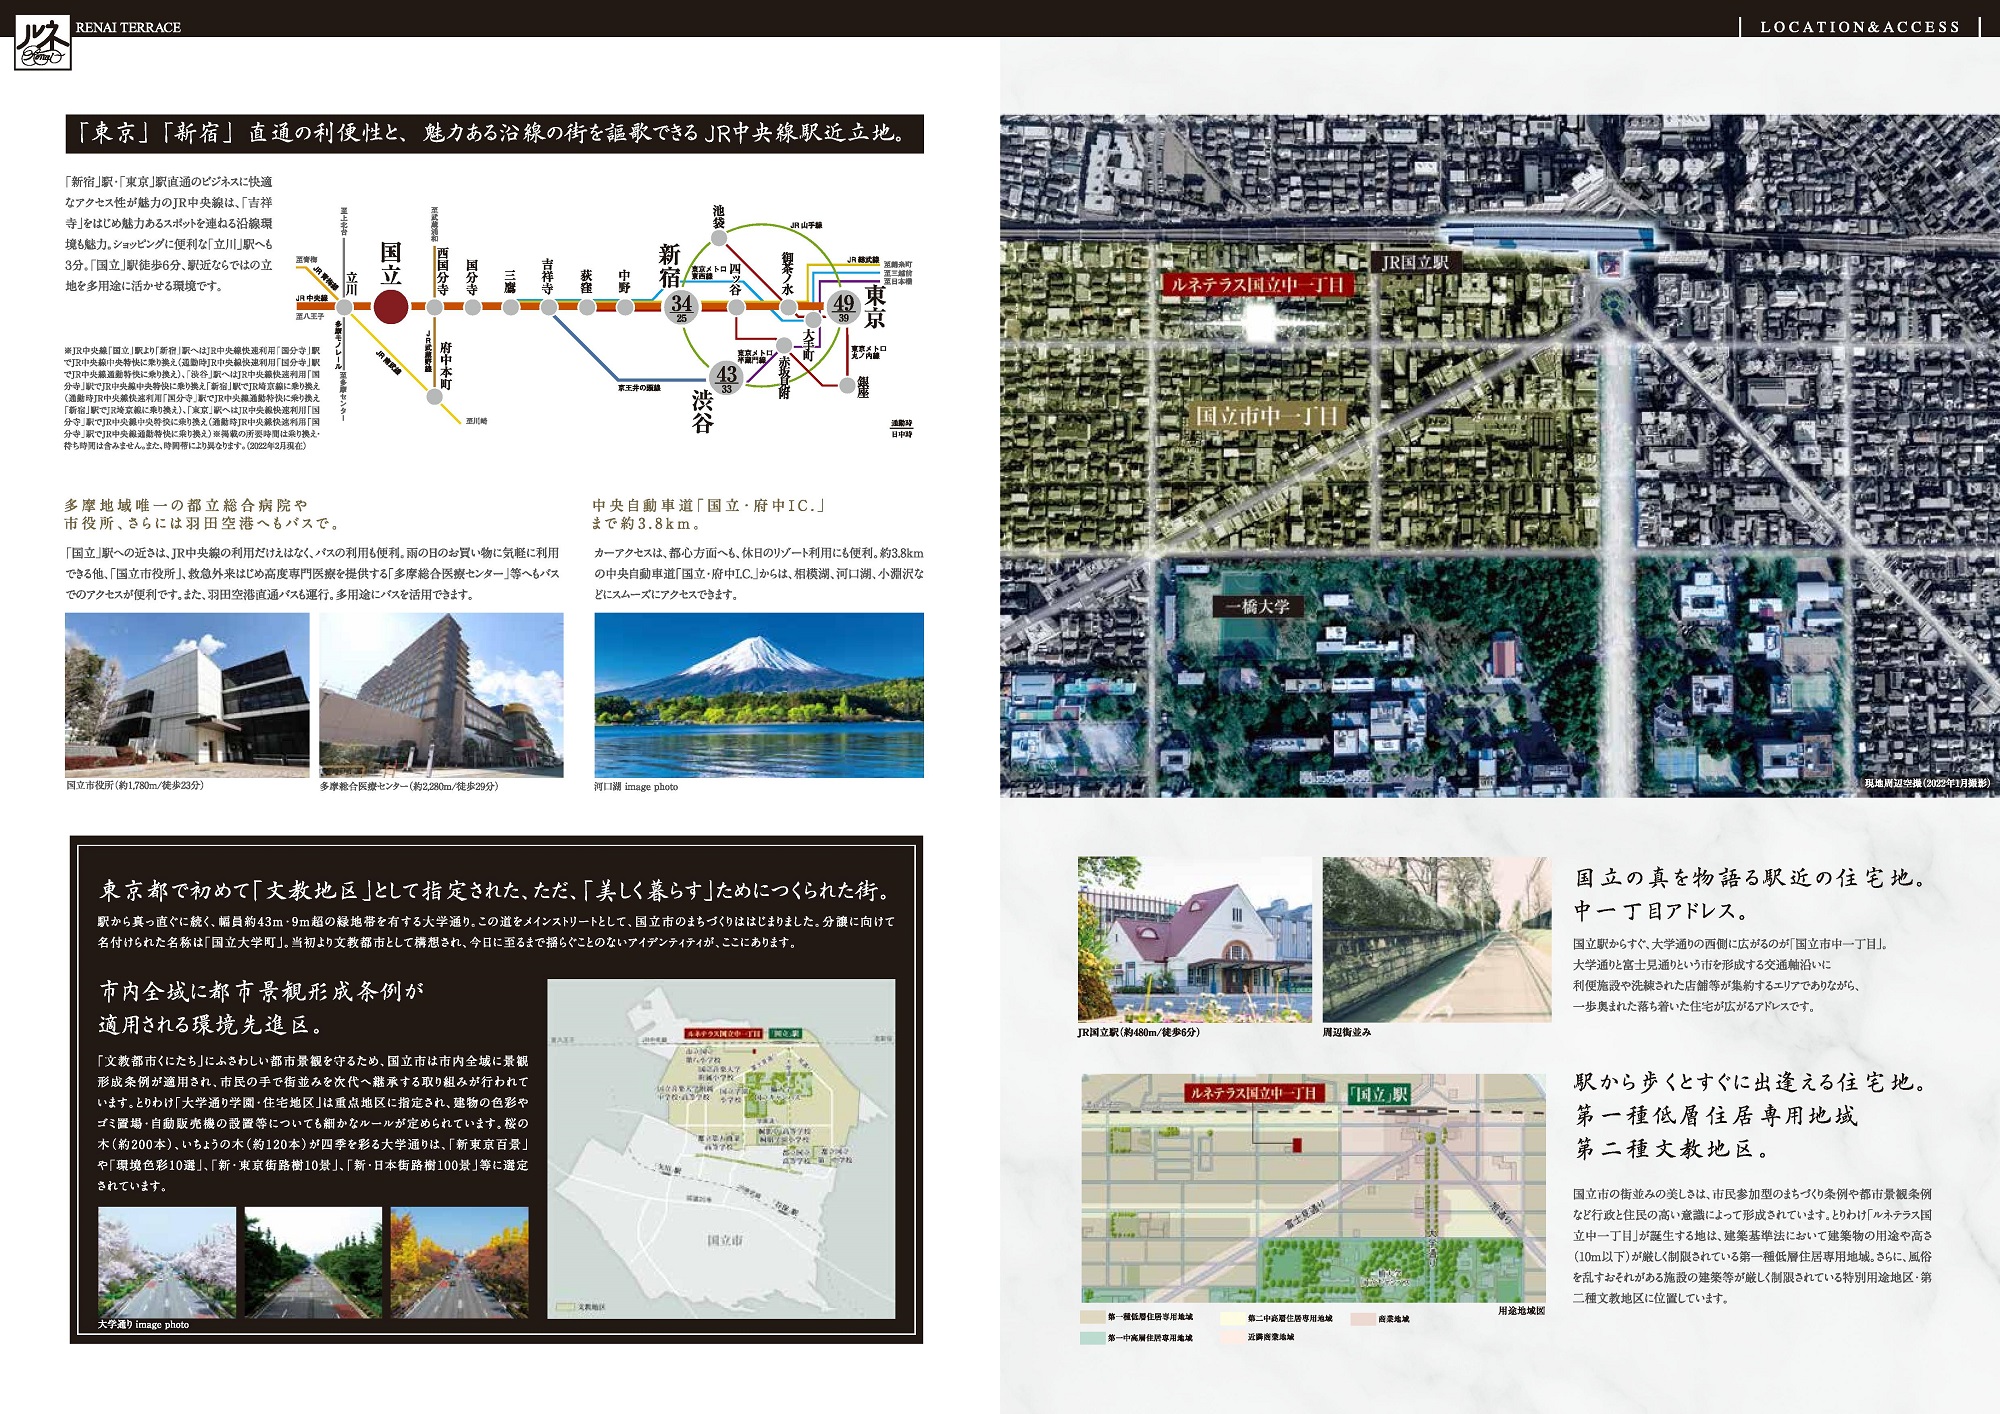This screenshot has width=2000, height=1414.
Task: Click the JR国立駅(約480m/徒歩6分) caption
Action: pos(1138,1032)
